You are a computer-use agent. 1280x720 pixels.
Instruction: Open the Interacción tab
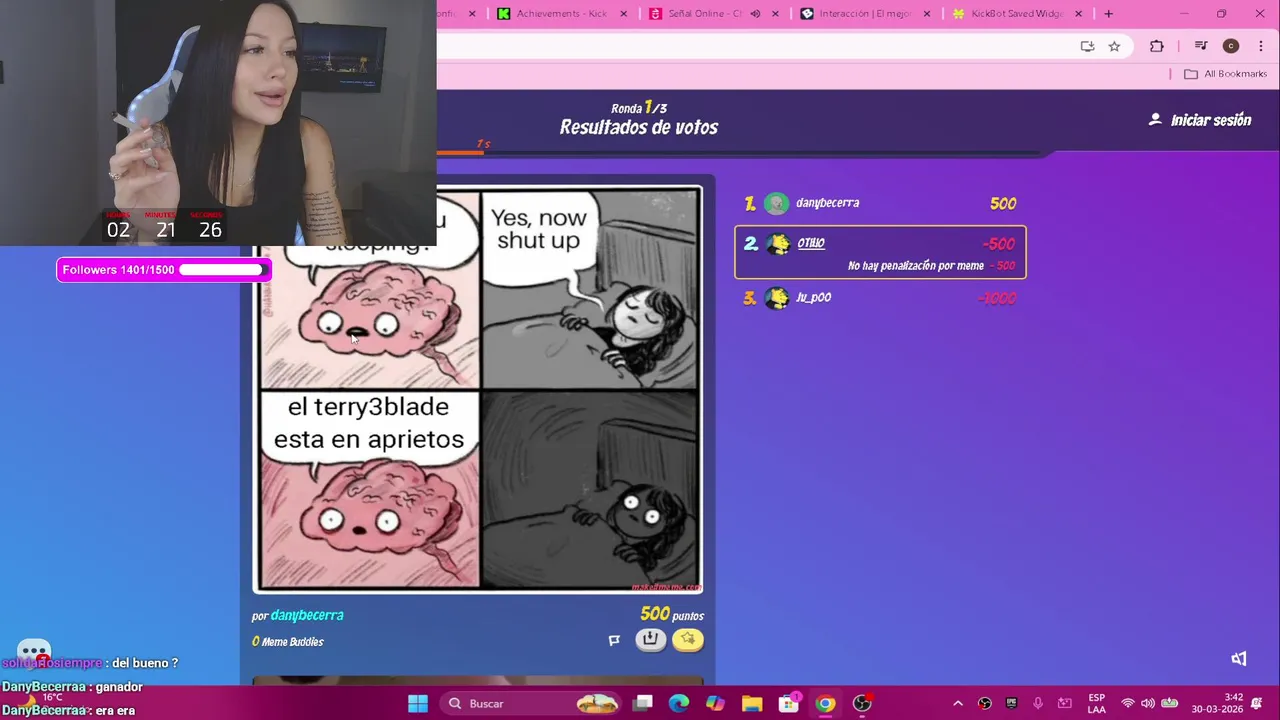864,14
